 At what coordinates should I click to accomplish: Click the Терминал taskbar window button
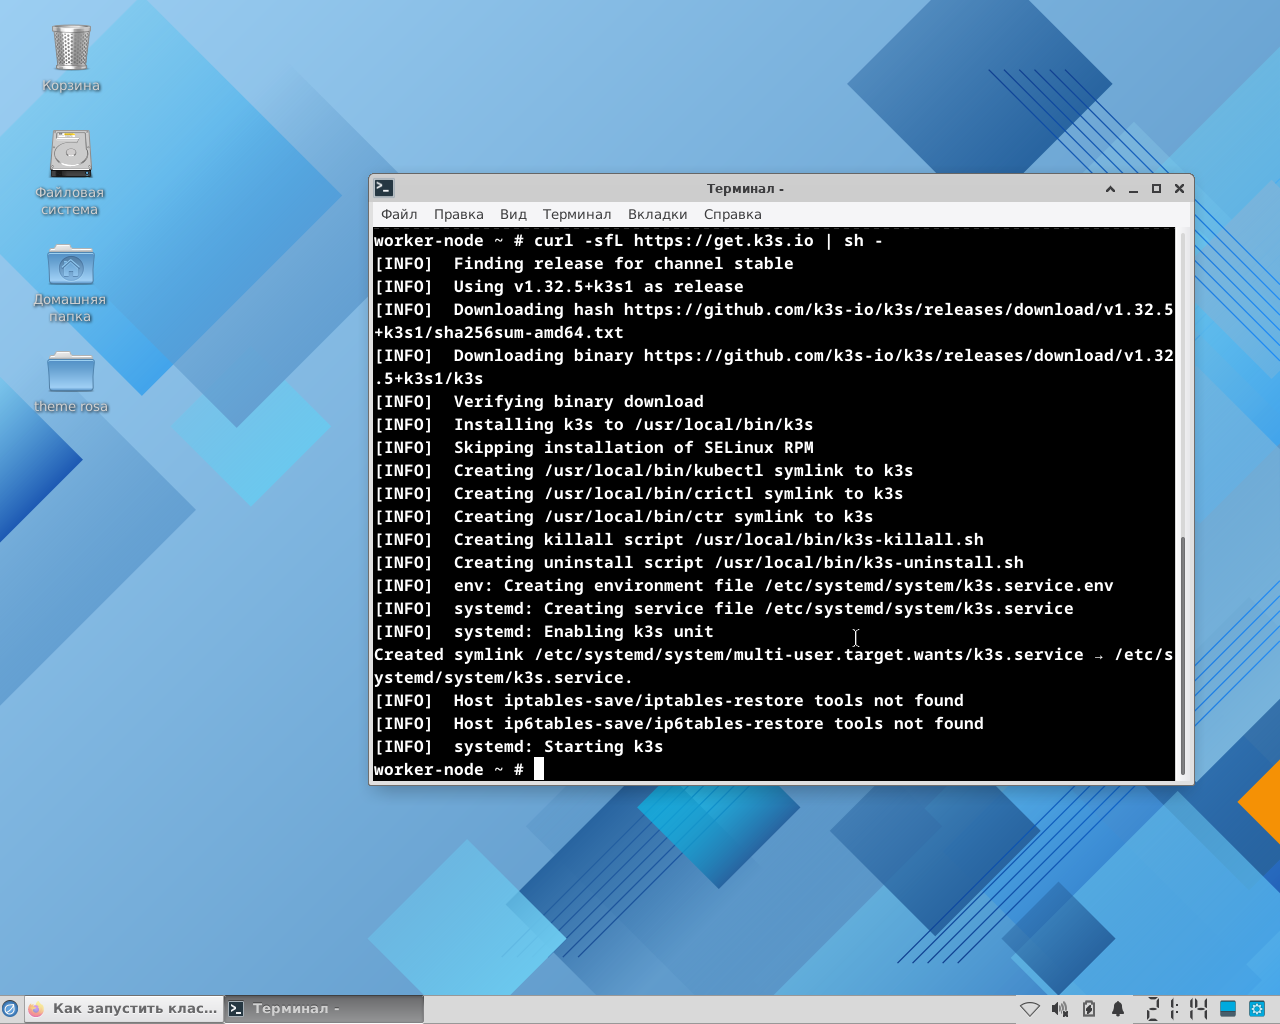point(323,1009)
